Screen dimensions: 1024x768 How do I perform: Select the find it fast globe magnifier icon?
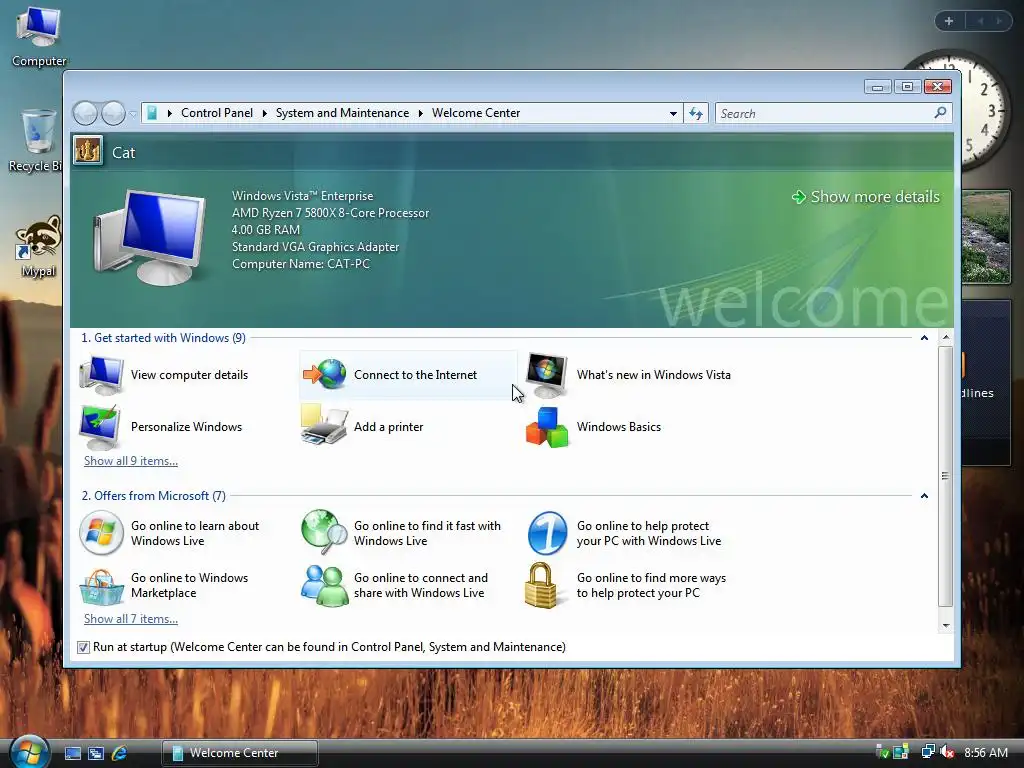[x=324, y=532]
